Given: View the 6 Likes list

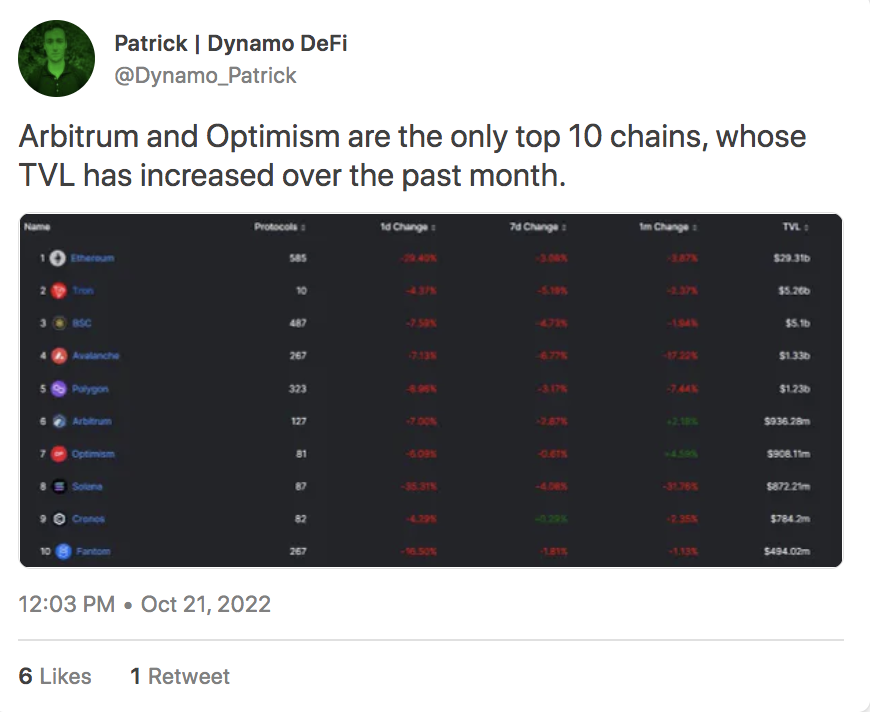Looking at the screenshot, I should (55, 677).
